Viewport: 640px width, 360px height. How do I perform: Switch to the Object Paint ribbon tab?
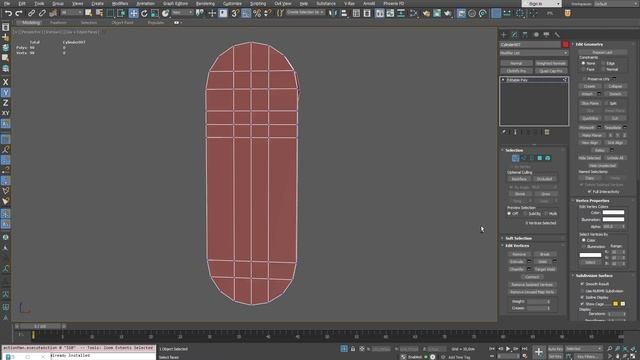click(x=122, y=23)
